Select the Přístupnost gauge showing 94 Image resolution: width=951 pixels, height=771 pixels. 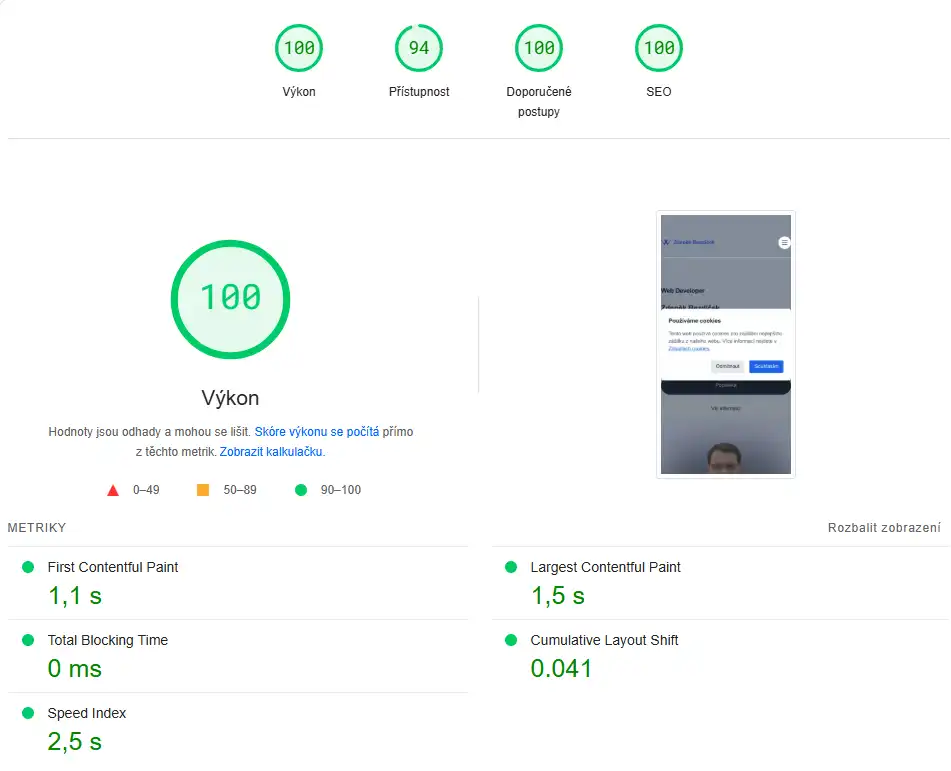click(418, 47)
